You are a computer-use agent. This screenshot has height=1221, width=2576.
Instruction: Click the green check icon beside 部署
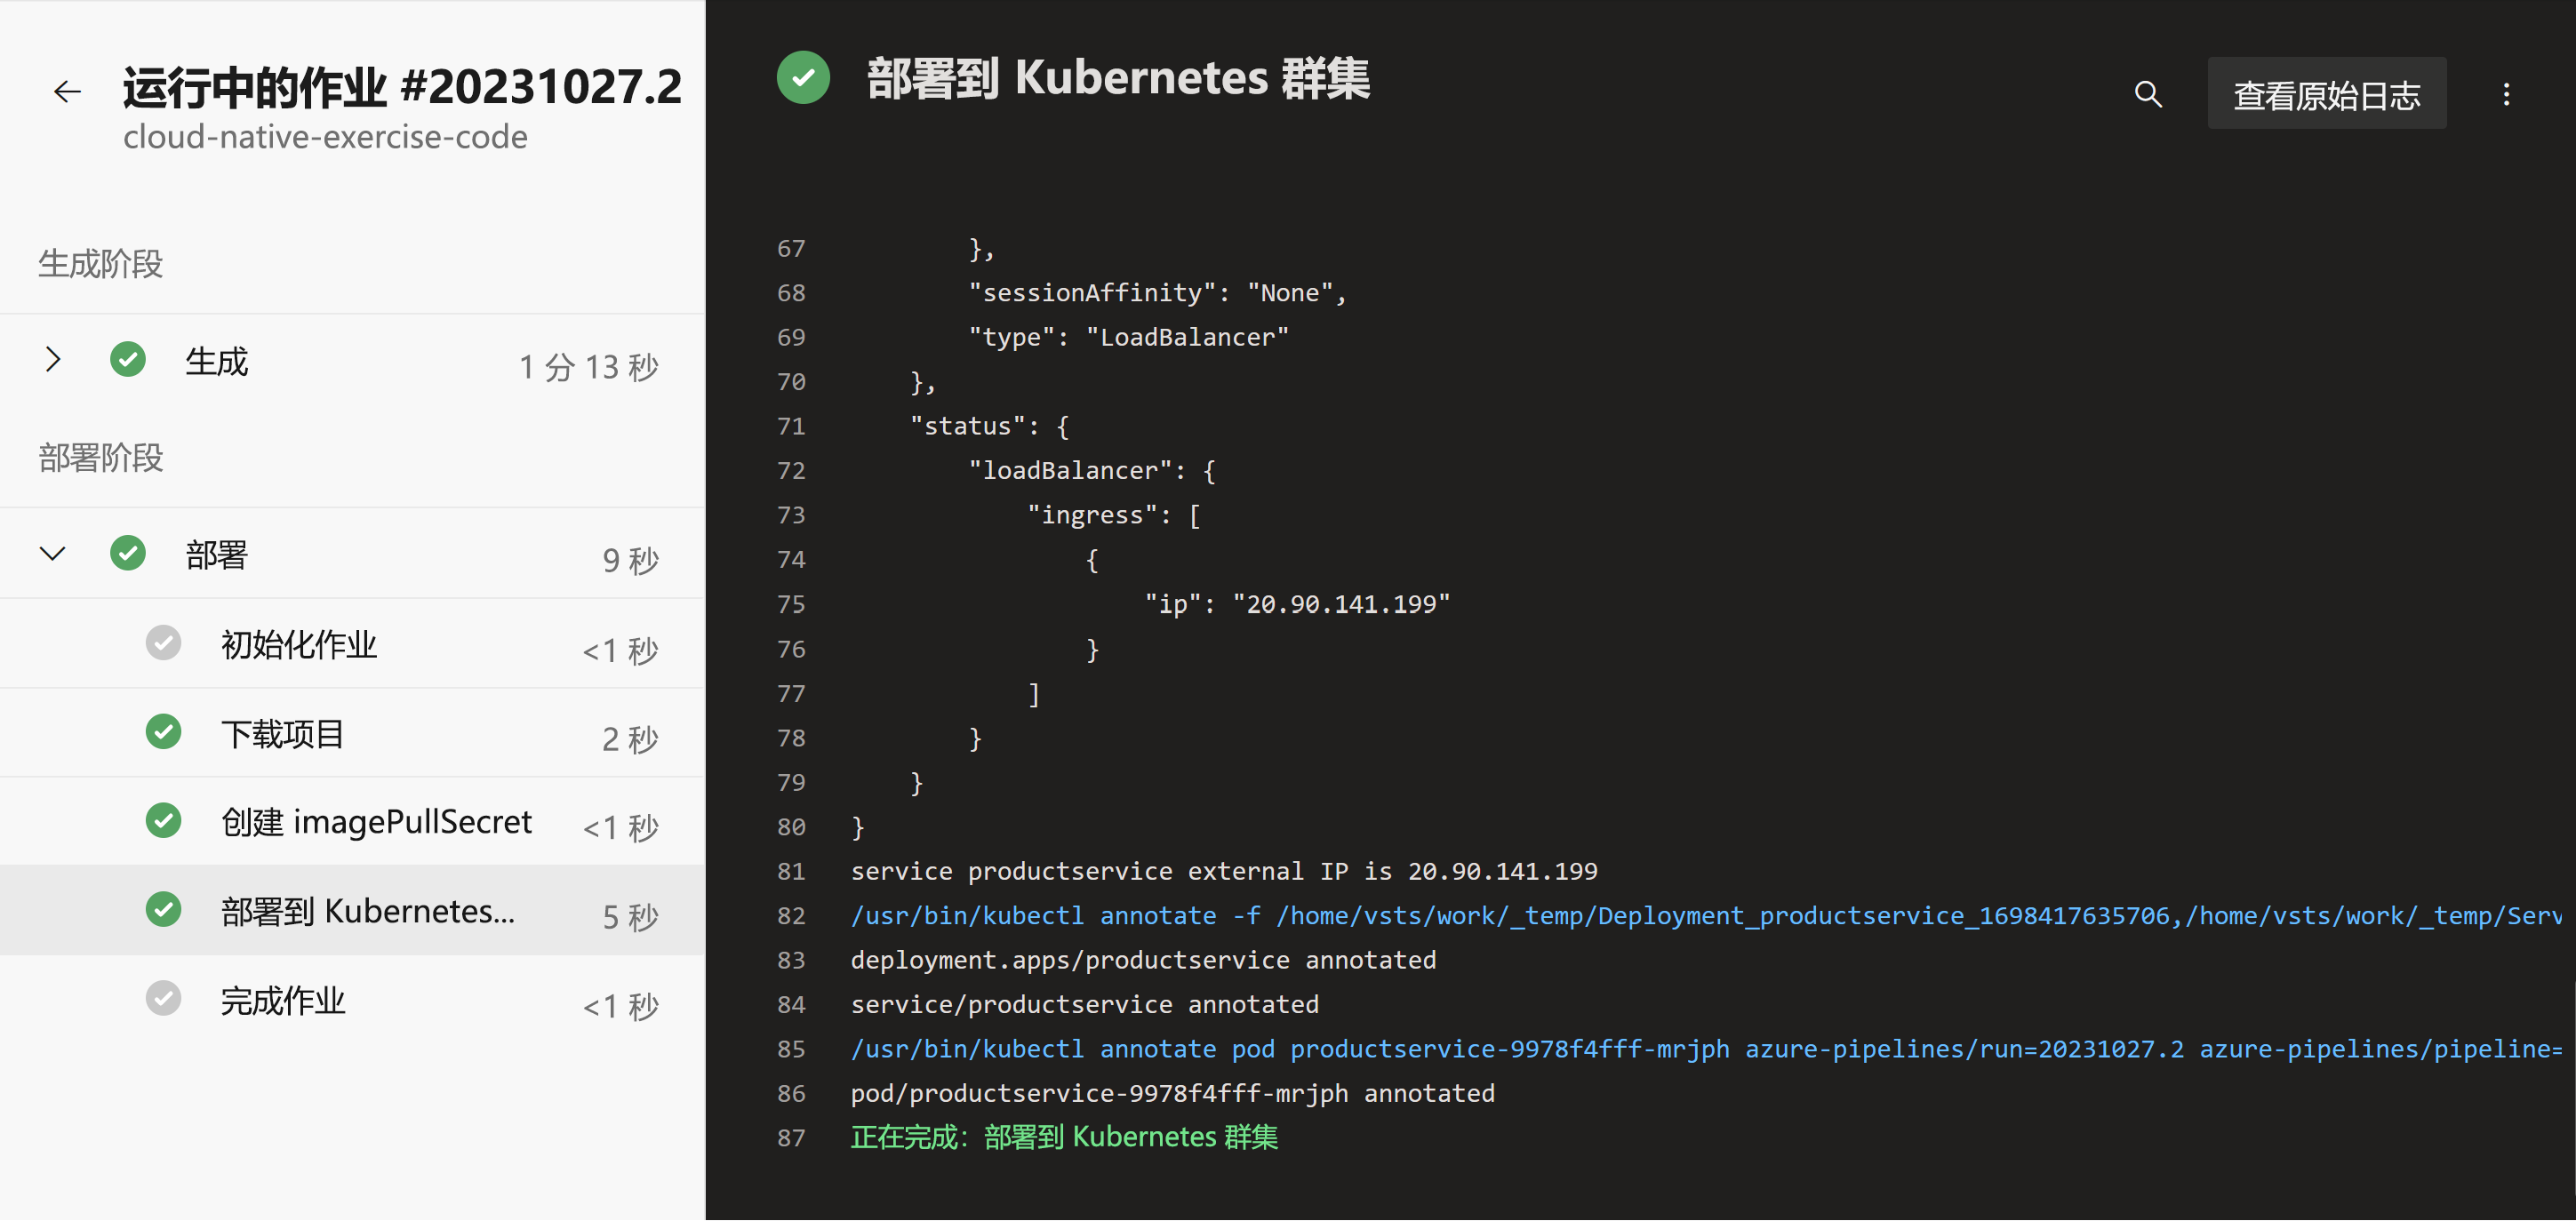(128, 553)
